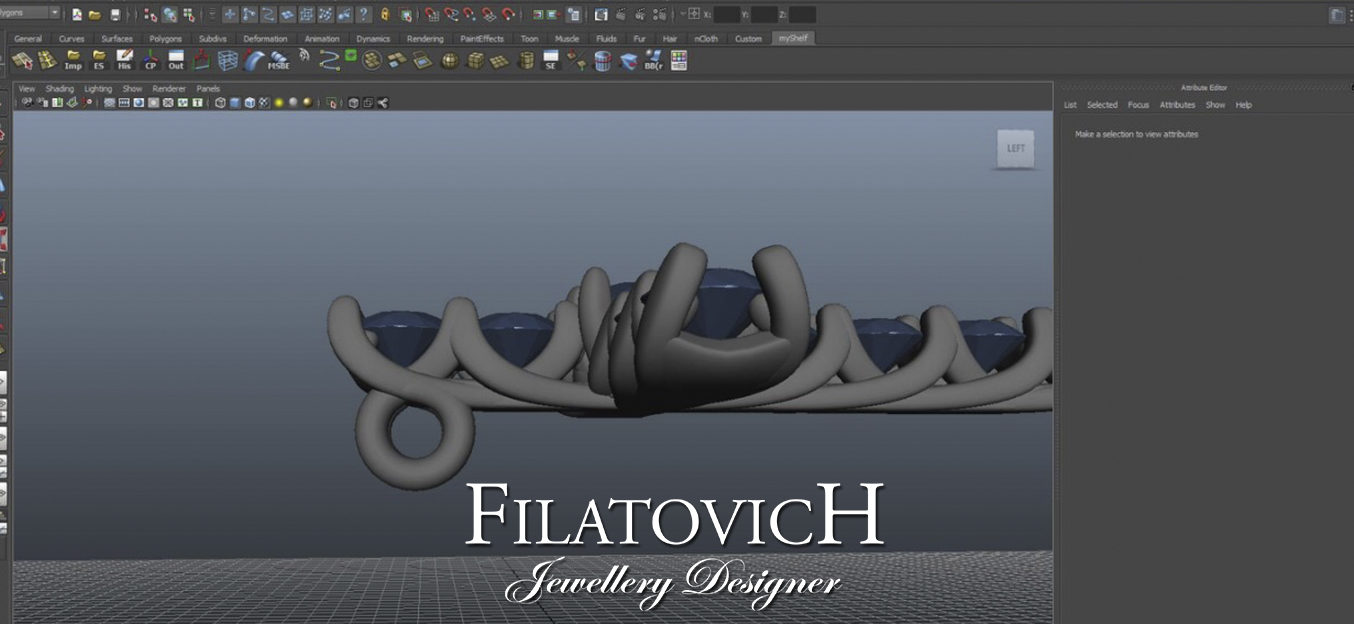This screenshot has width=1354, height=624.
Task: Open the viewport View menu
Action: tap(27, 88)
